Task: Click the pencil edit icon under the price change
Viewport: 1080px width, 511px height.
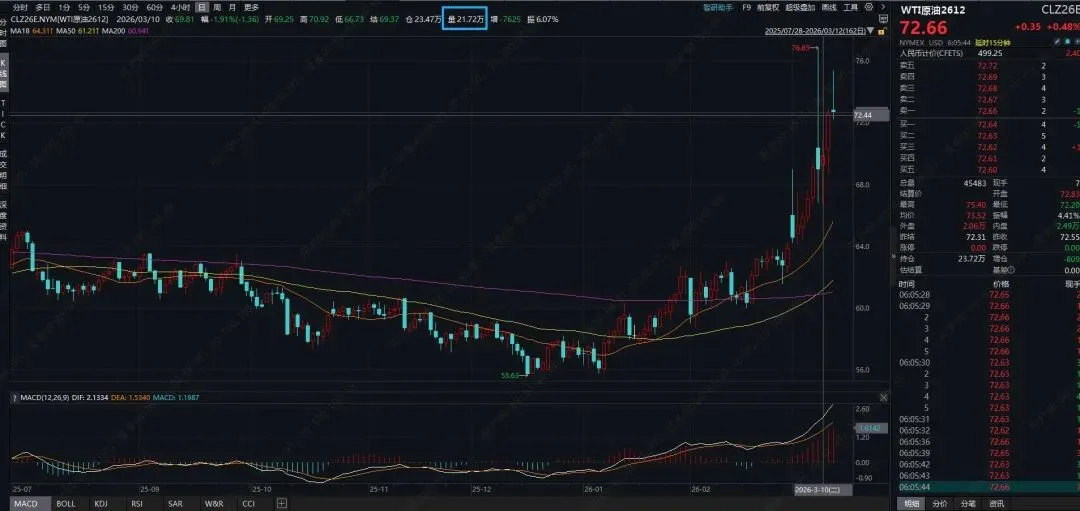Action: coord(1059,43)
